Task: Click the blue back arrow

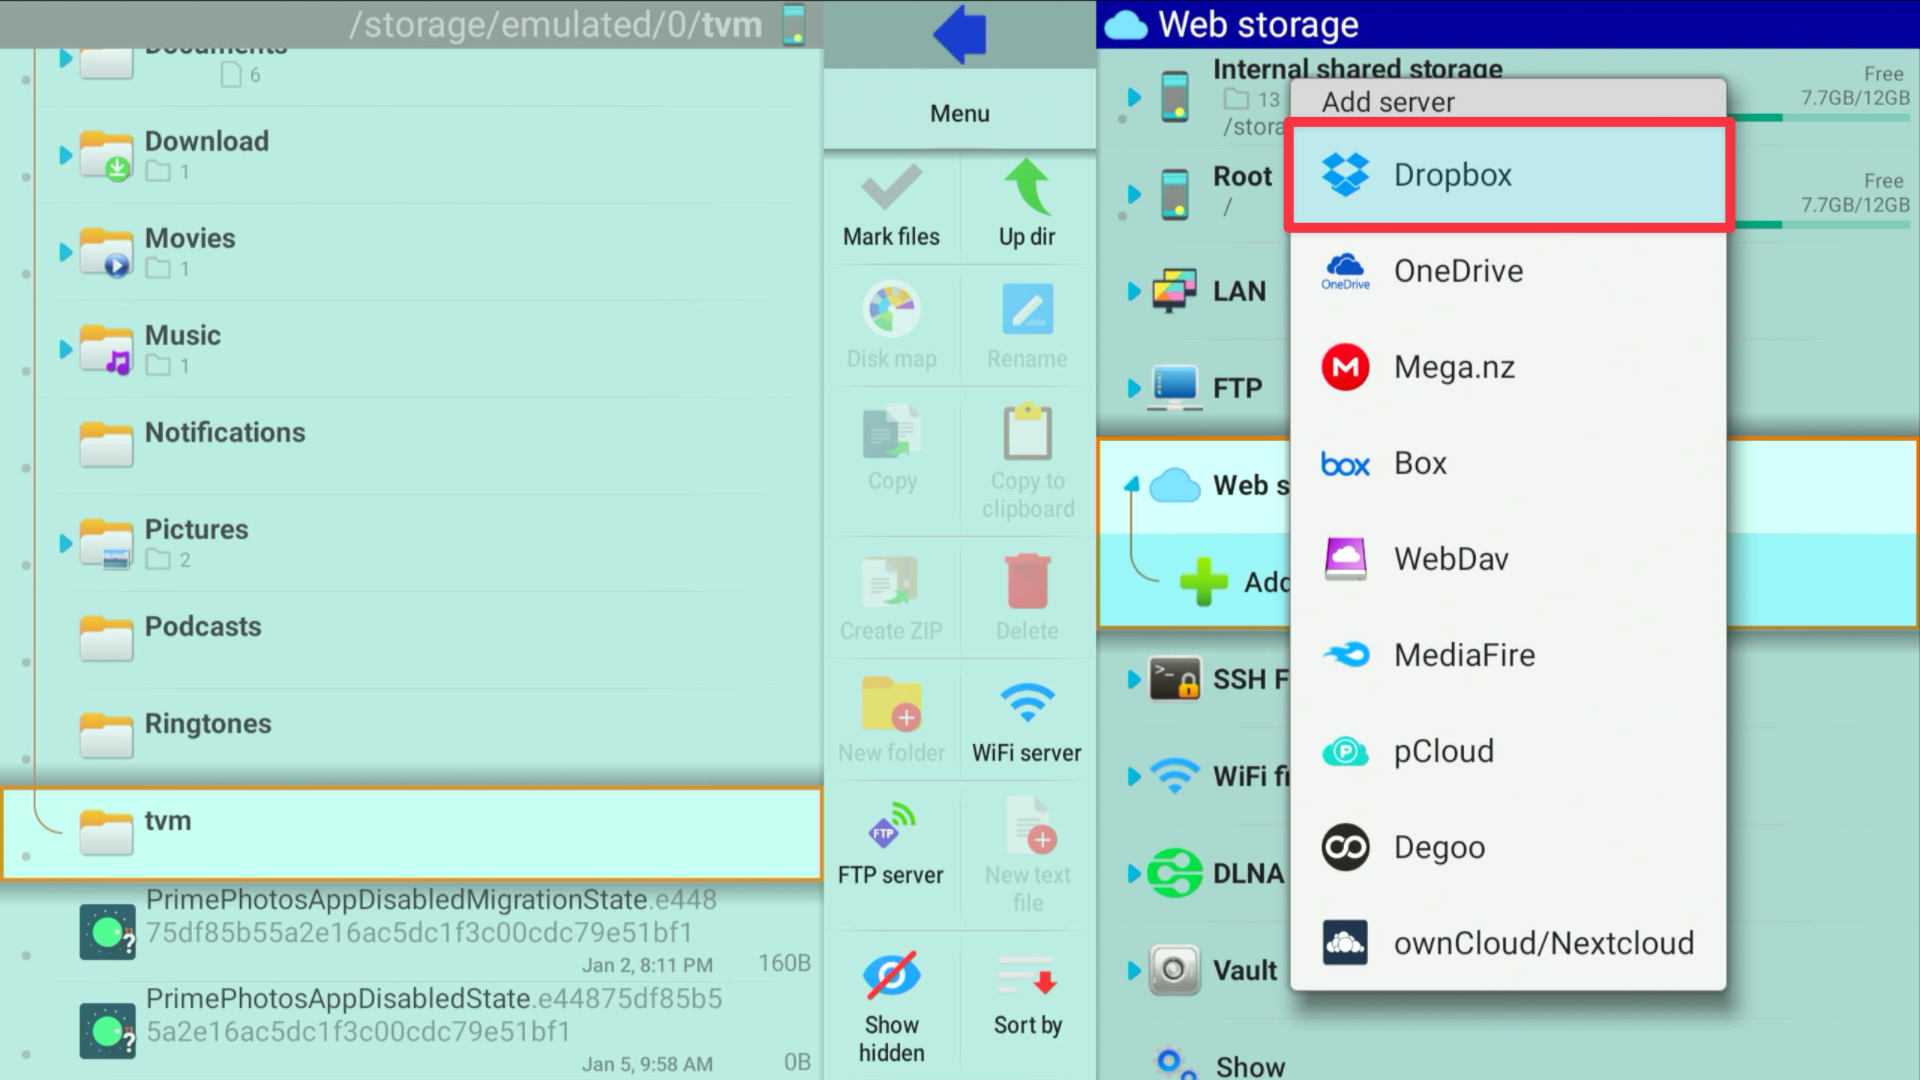Action: [x=959, y=34]
